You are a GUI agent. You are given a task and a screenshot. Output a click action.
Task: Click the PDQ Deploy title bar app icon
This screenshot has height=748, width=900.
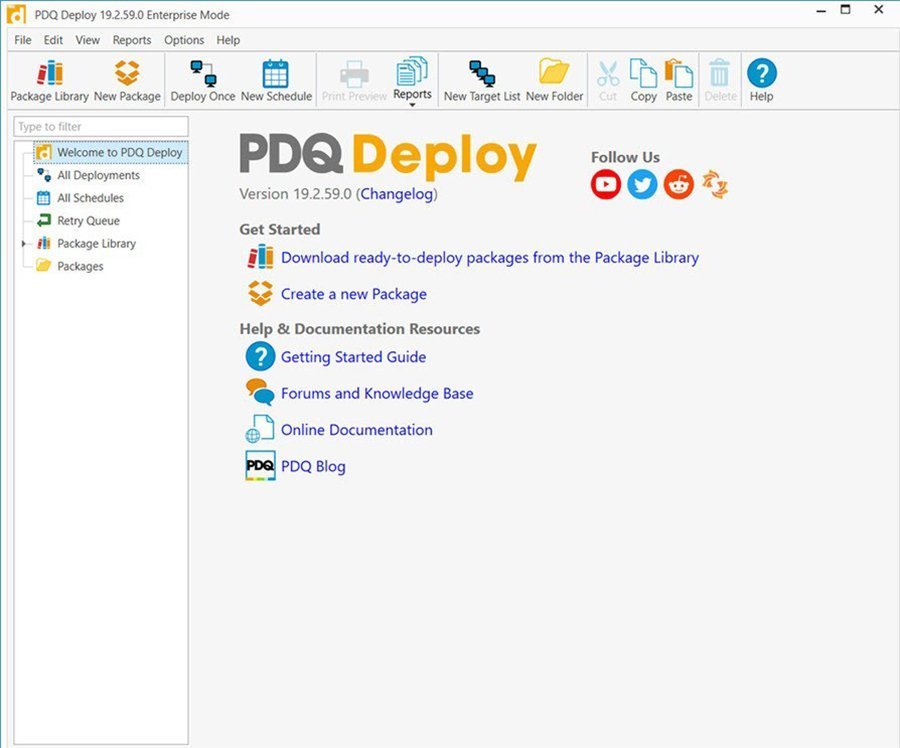pyautogui.click(x=16, y=14)
